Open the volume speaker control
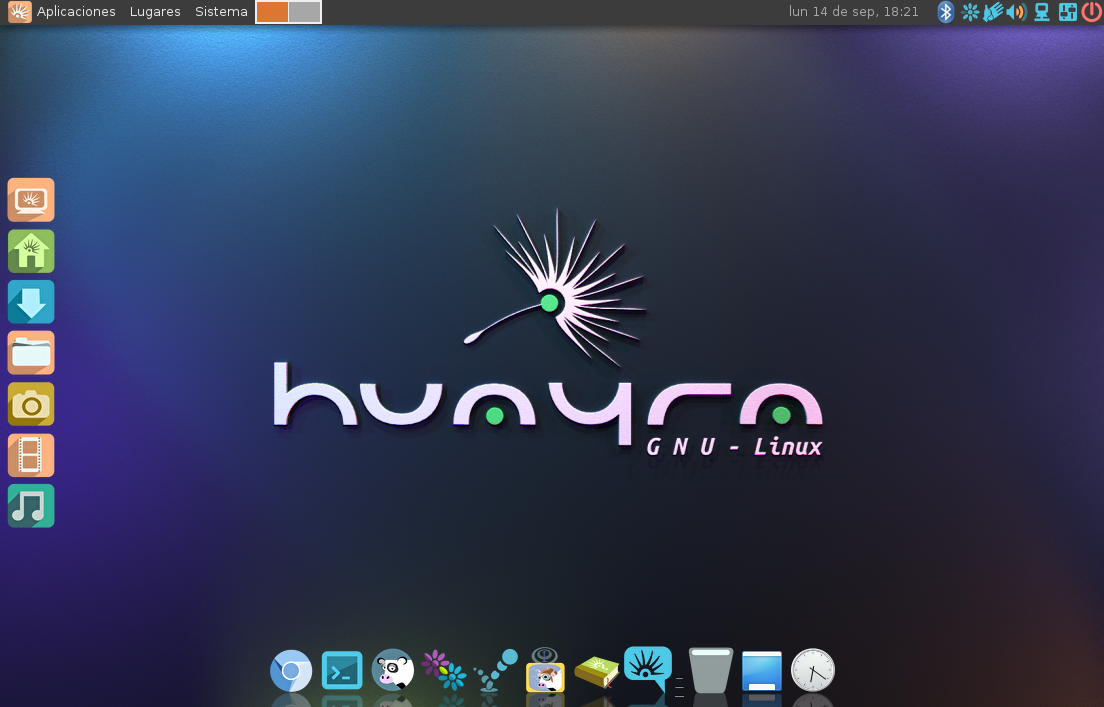This screenshot has width=1104, height=707. 1016,12
